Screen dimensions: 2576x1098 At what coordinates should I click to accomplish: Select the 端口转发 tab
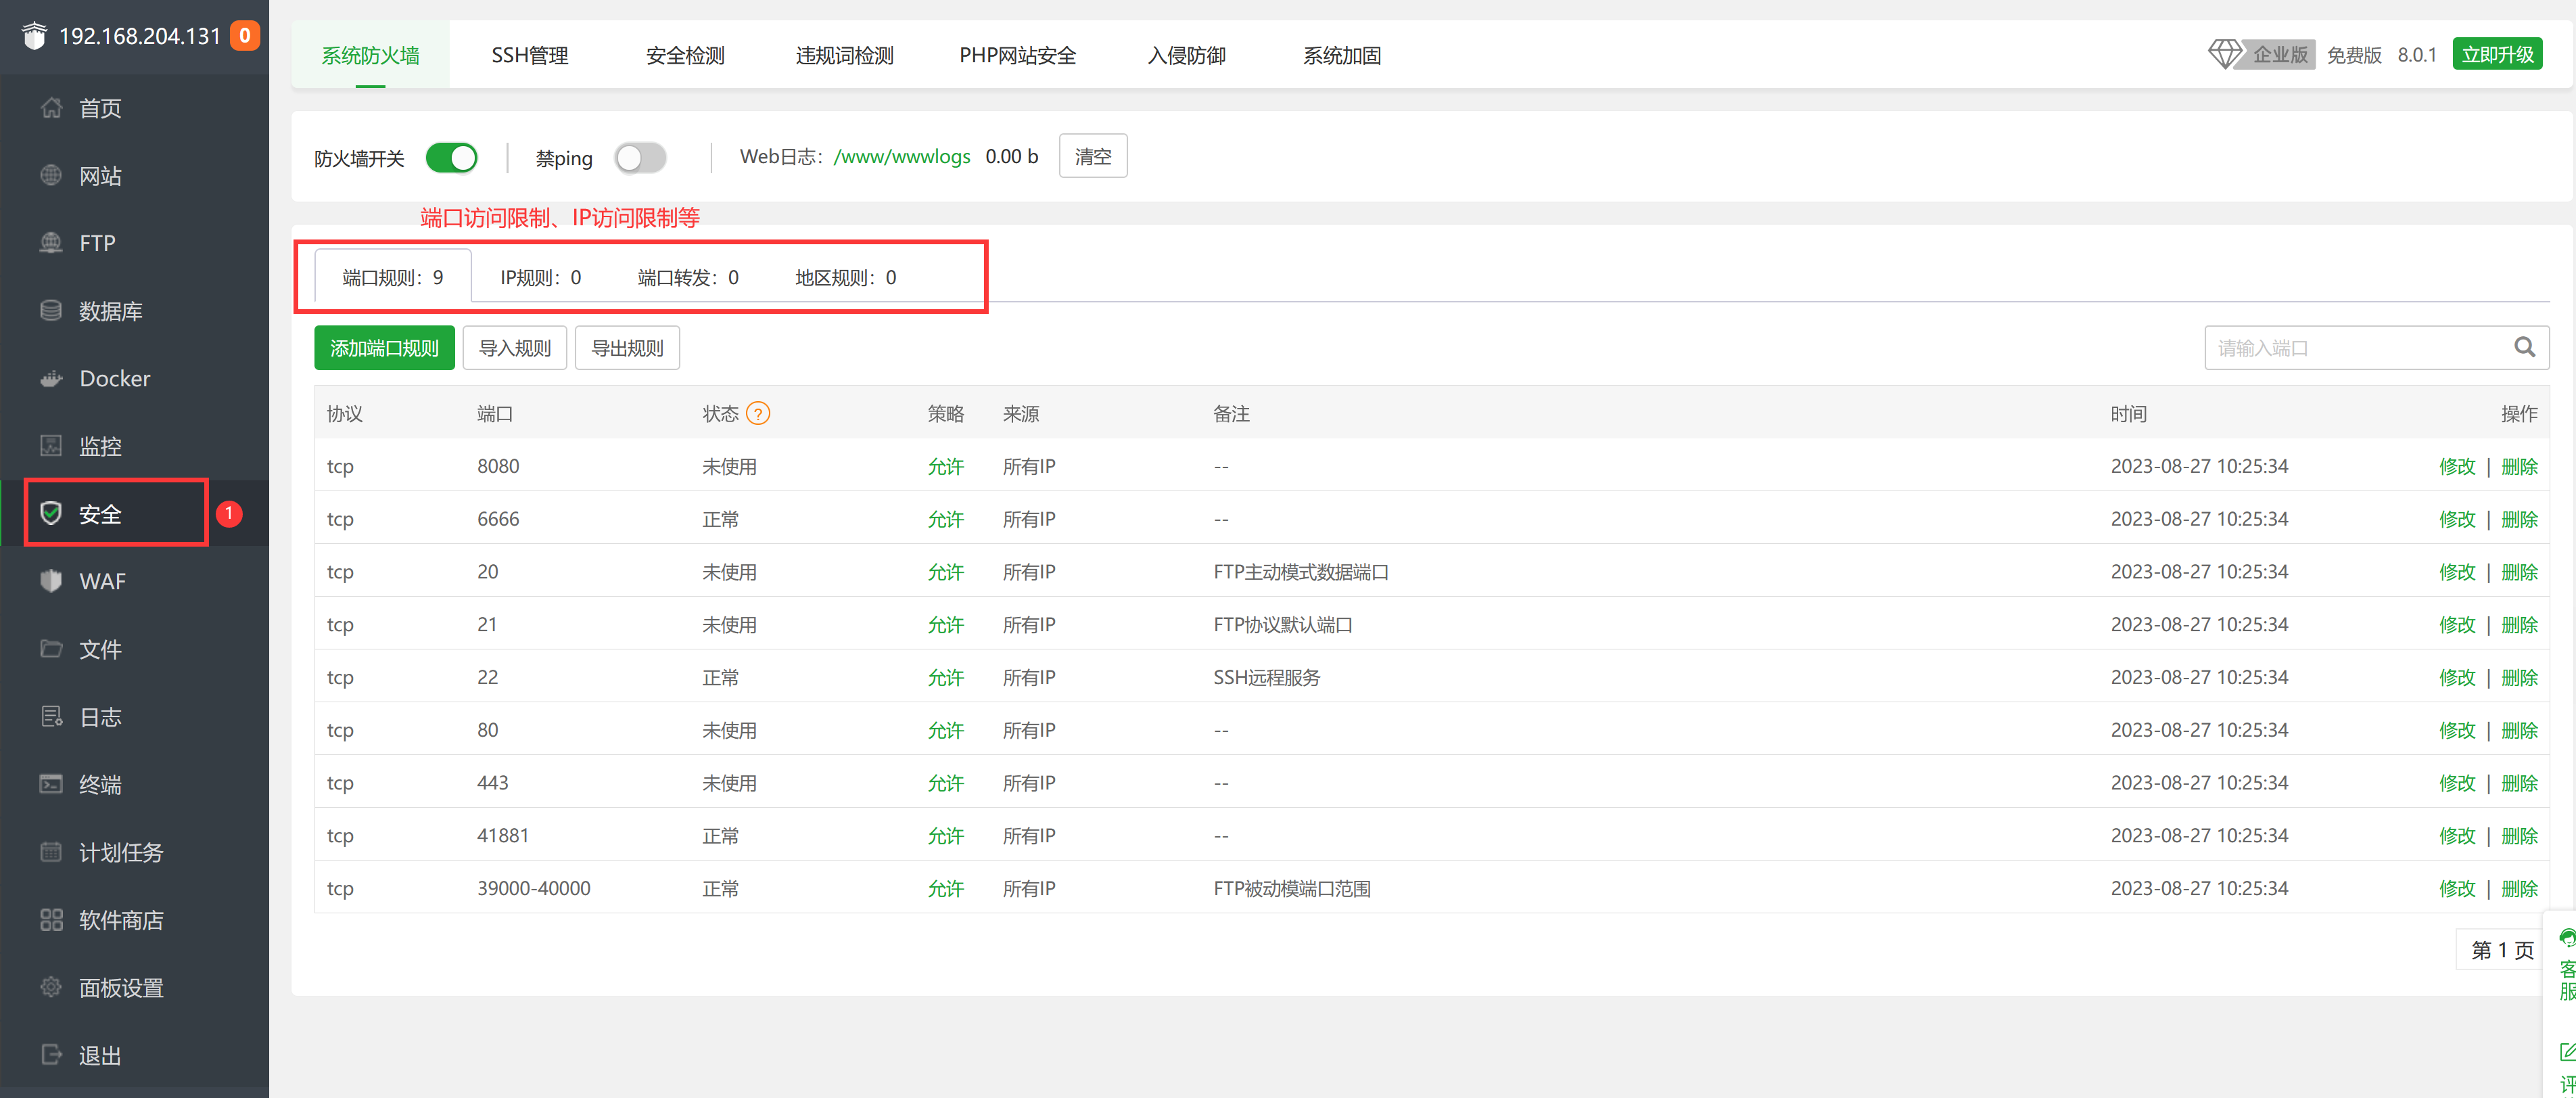coord(688,278)
